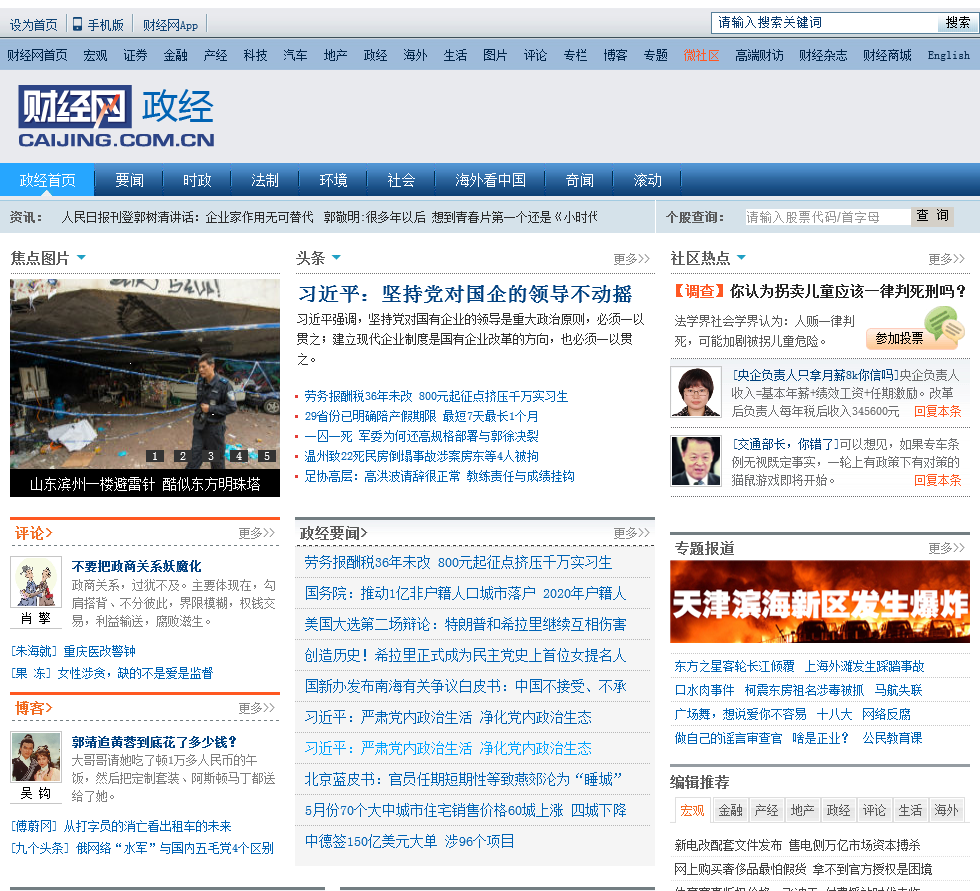980x891 pixels.
Task: Open the 海外看中国 navigation tab
Action: pyautogui.click(x=490, y=181)
